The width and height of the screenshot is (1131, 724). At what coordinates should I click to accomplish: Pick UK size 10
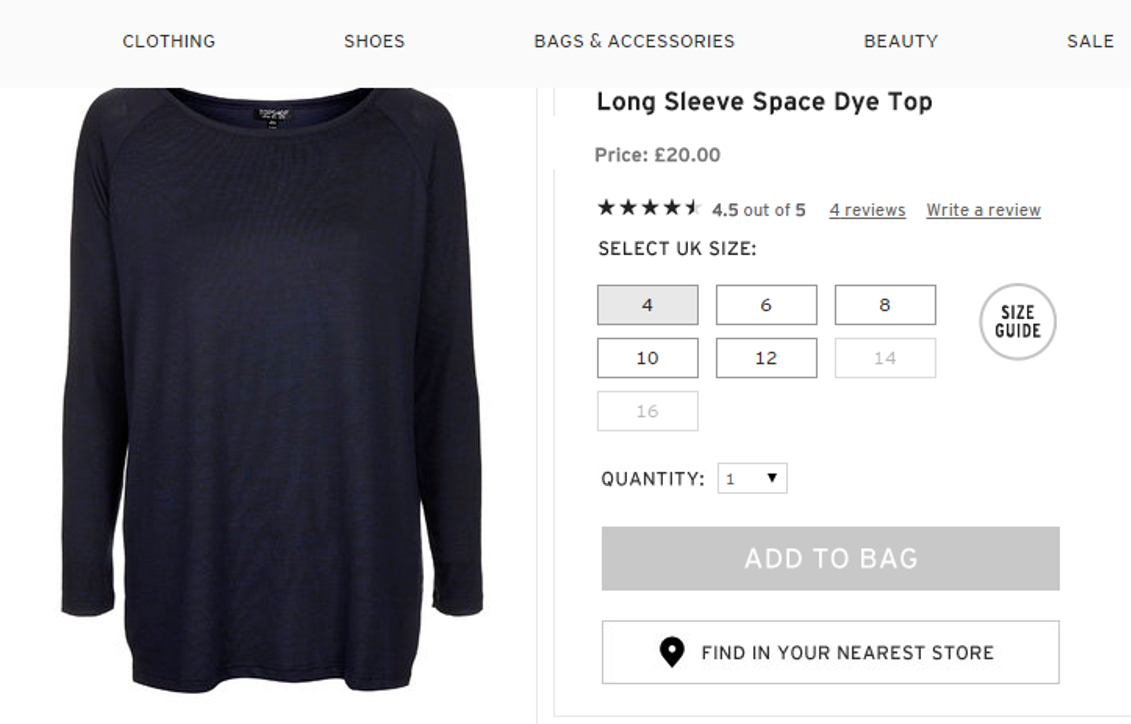[x=647, y=358]
